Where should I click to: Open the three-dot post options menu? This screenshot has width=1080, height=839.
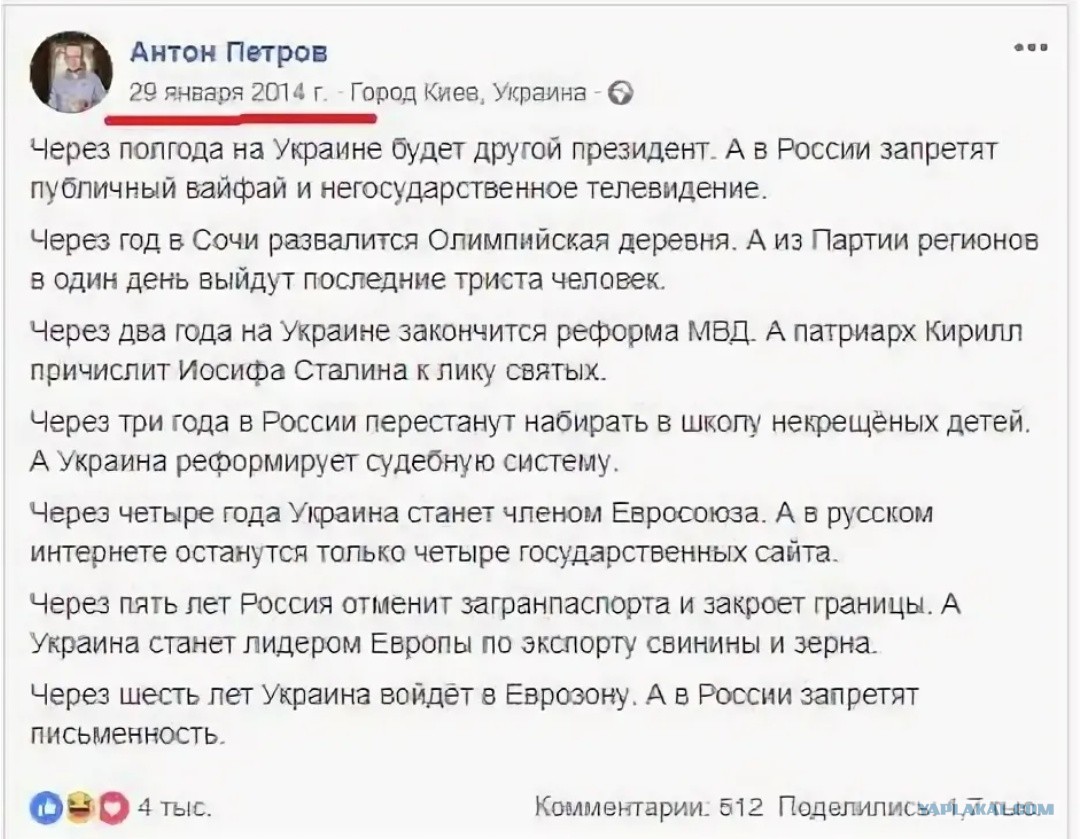(1029, 47)
